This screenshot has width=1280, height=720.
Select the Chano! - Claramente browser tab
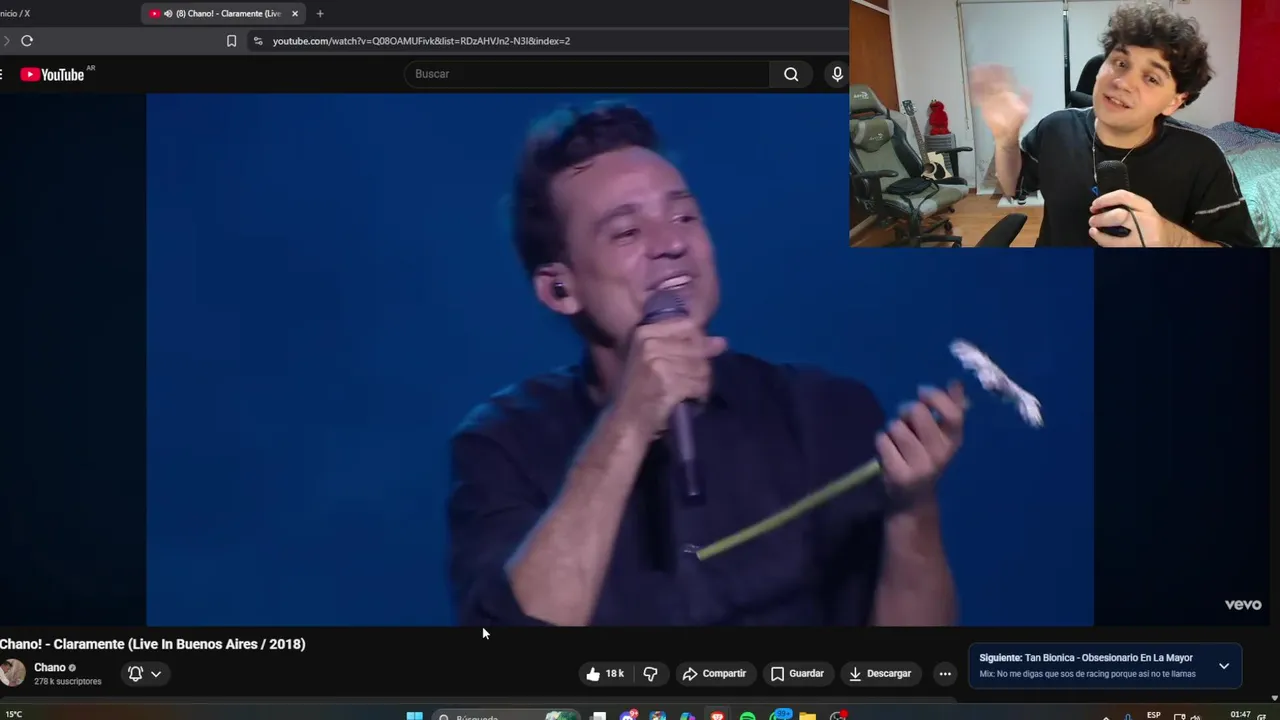(225, 13)
